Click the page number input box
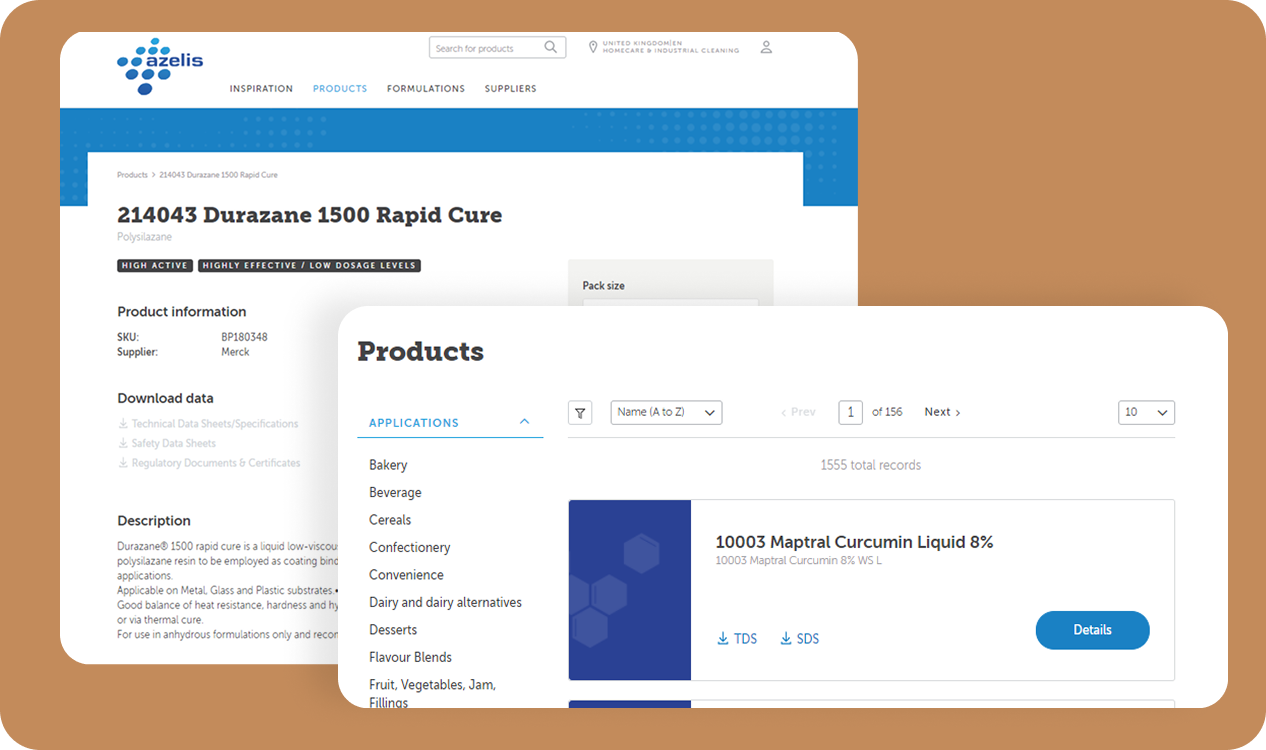The height and width of the screenshot is (750, 1266). click(x=850, y=412)
